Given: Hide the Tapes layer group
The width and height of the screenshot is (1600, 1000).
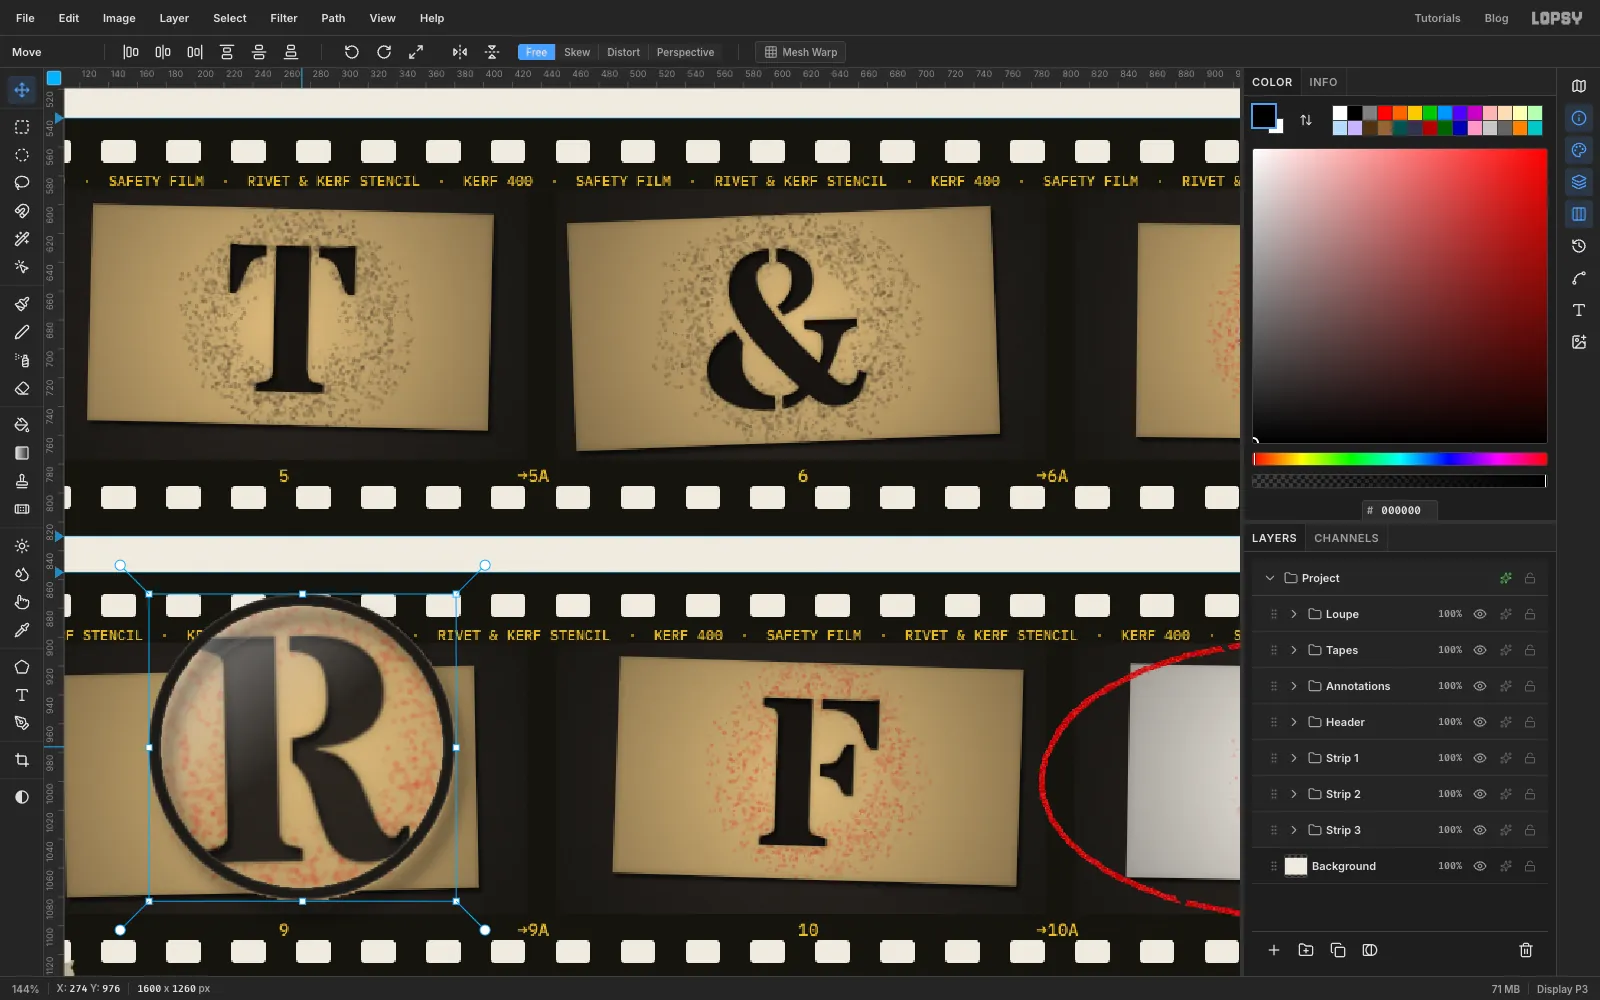Looking at the screenshot, I should [1479, 650].
